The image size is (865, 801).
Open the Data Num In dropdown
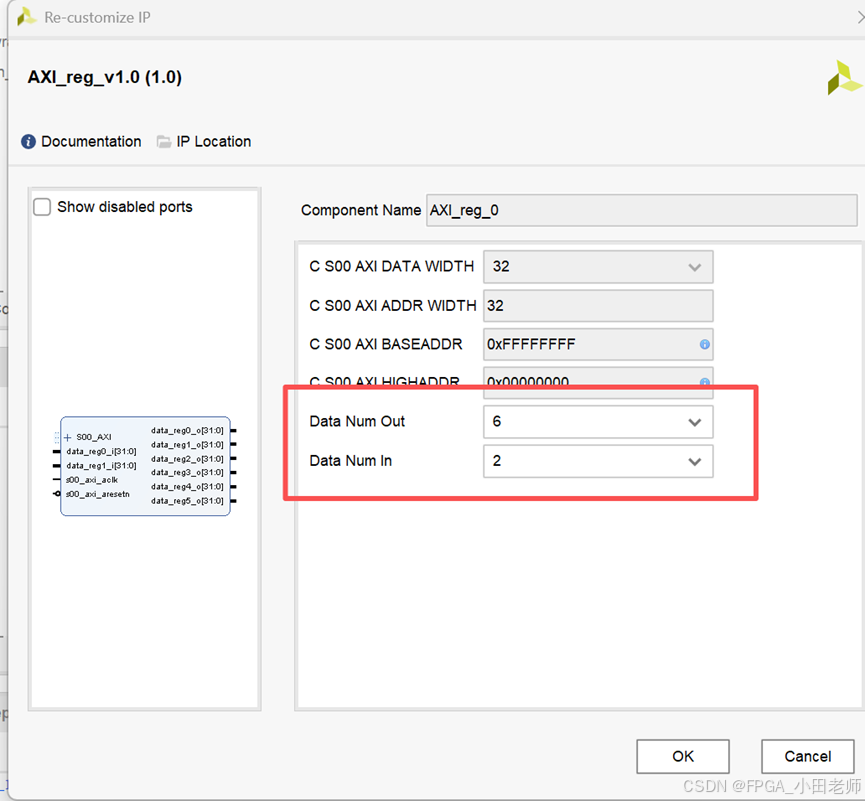coord(694,461)
